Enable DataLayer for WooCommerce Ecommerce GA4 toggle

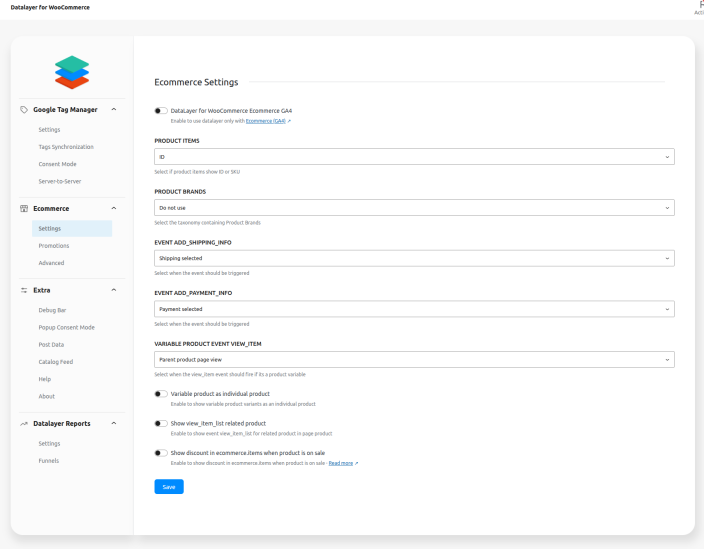(161, 111)
